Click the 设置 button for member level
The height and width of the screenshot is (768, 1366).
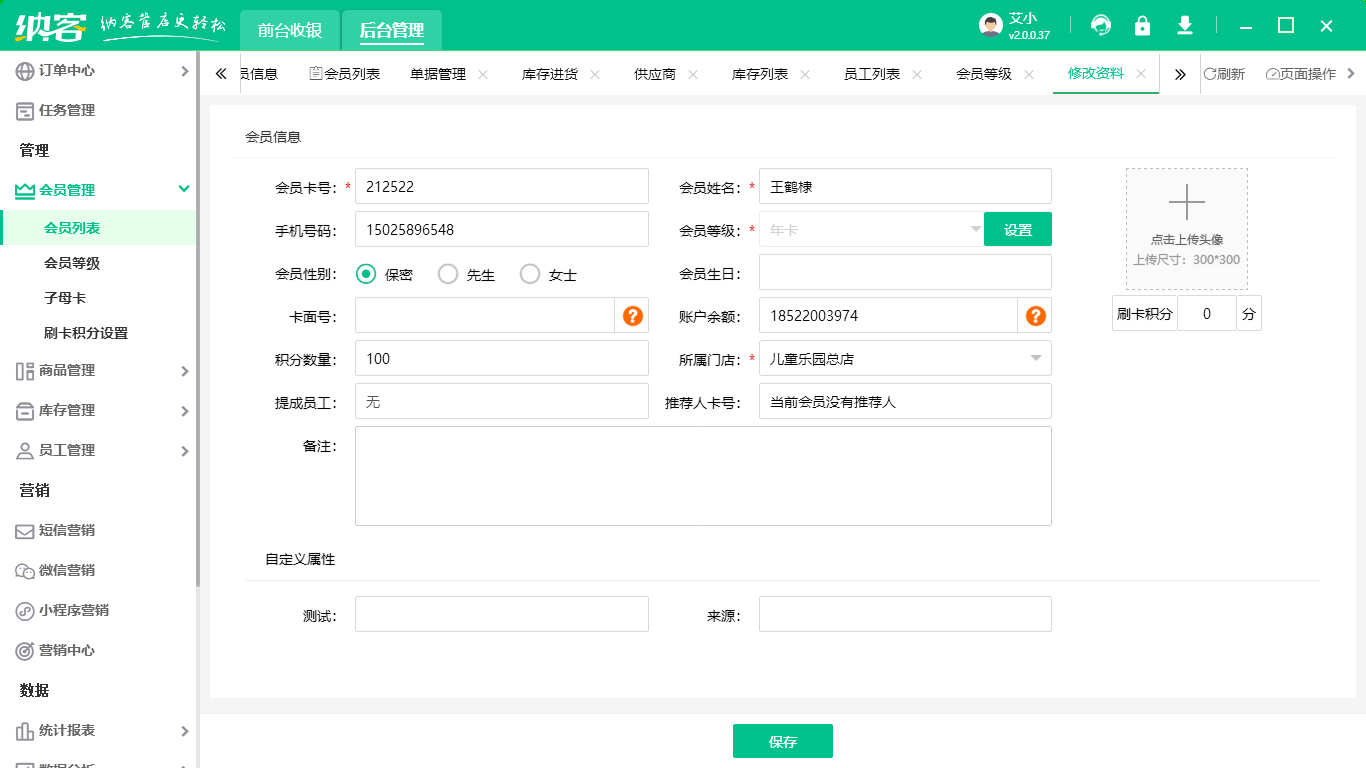(x=1018, y=229)
